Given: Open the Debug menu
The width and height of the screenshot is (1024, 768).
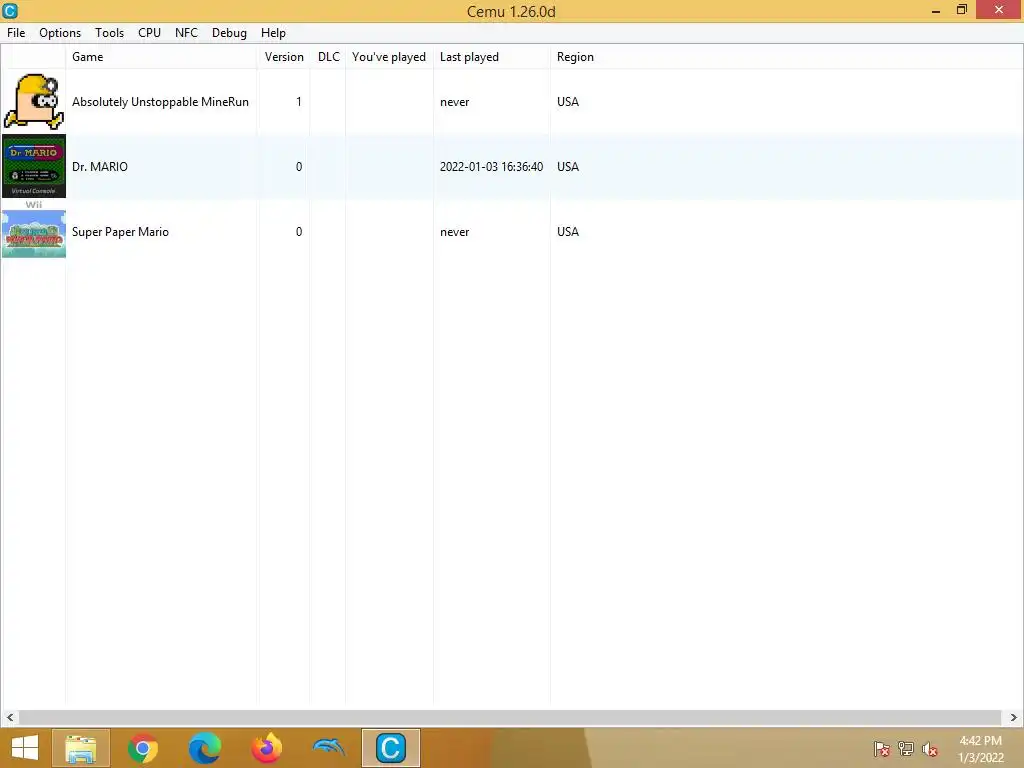Looking at the screenshot, I should pos(229,33).
